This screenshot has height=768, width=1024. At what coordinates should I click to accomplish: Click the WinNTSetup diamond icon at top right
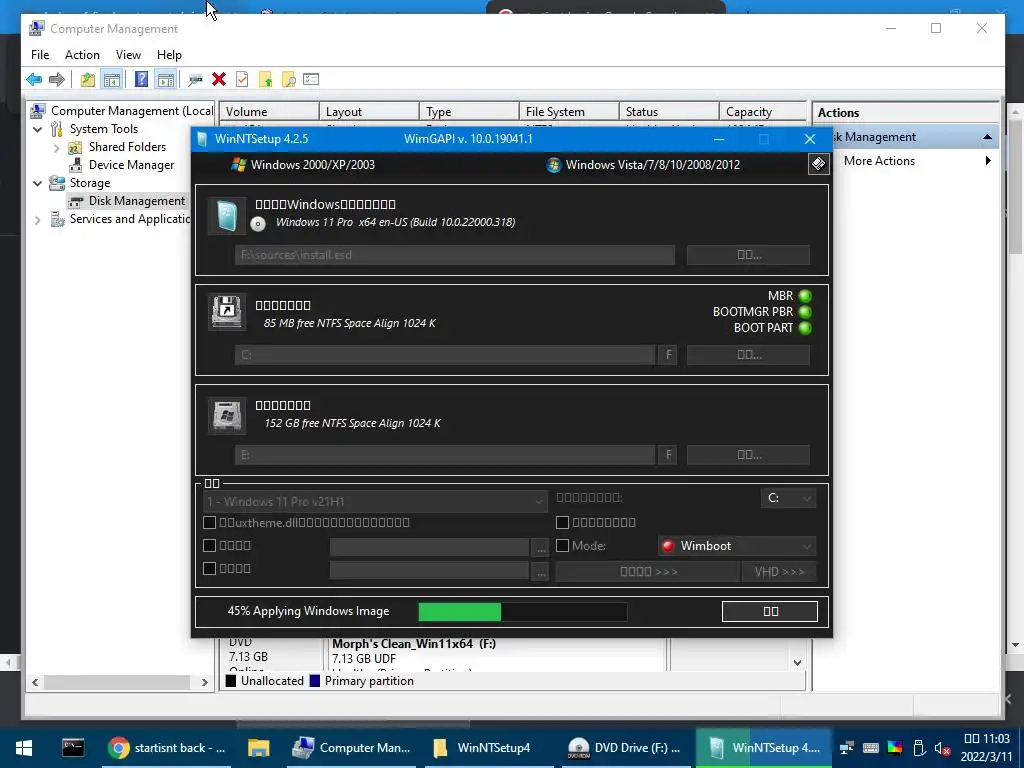point(818,164)
